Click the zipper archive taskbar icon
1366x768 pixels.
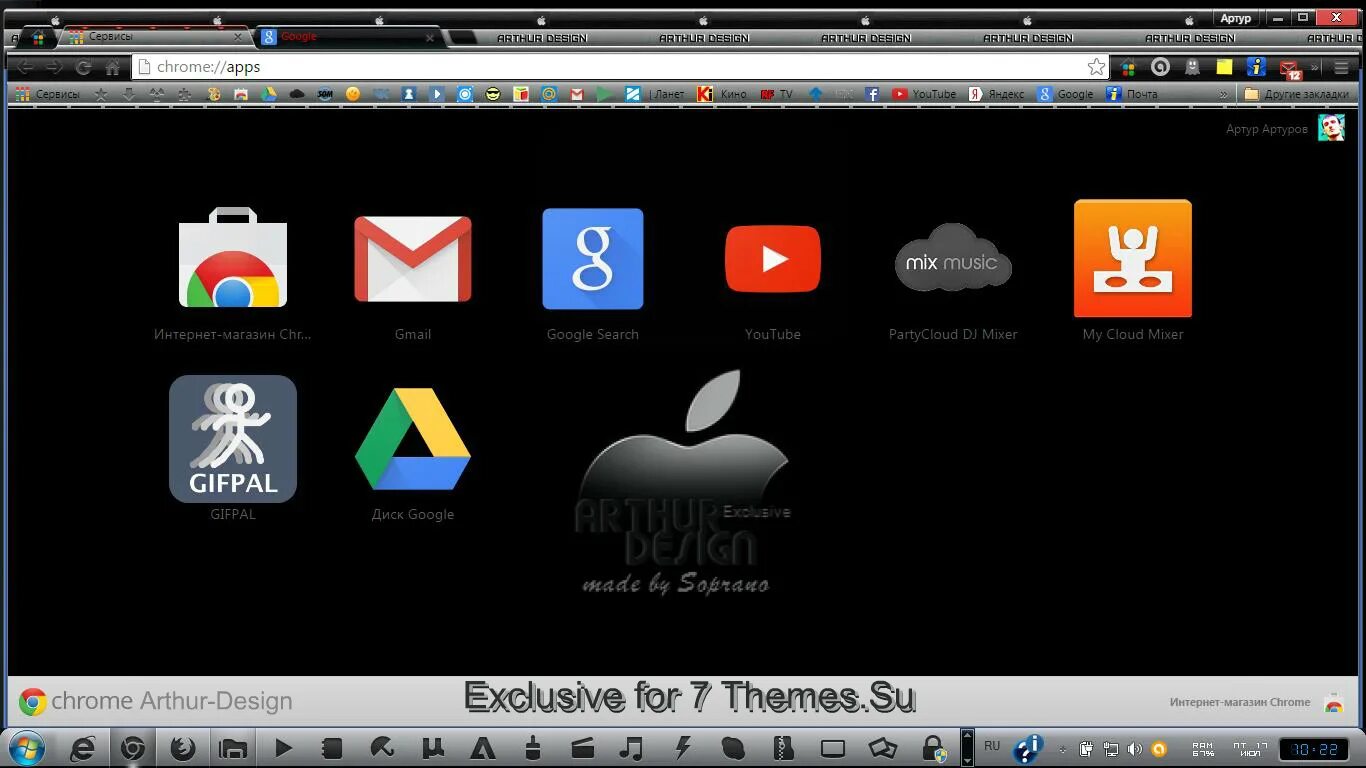[x=783, y=748]
